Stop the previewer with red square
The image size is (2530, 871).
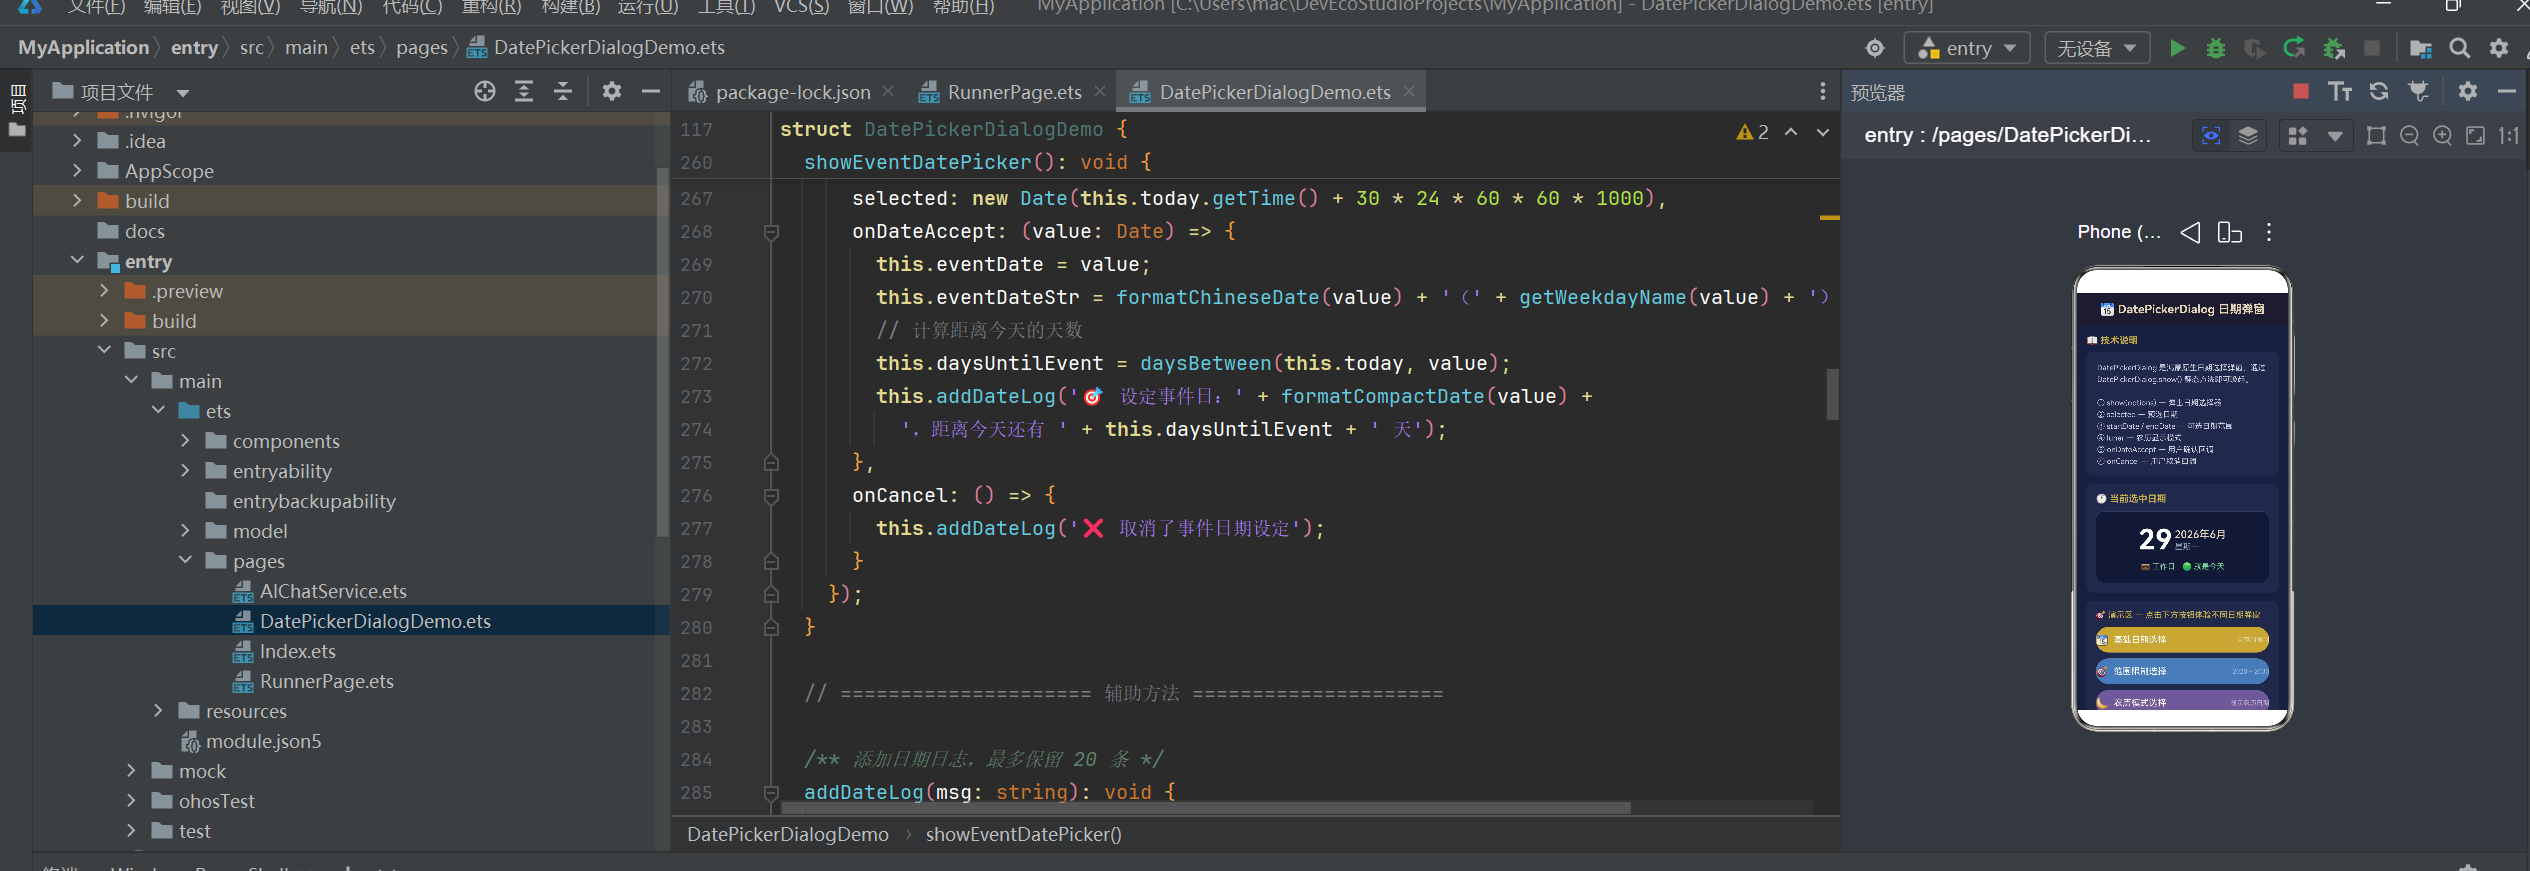pyautogui.click(x=2300, y=91)
